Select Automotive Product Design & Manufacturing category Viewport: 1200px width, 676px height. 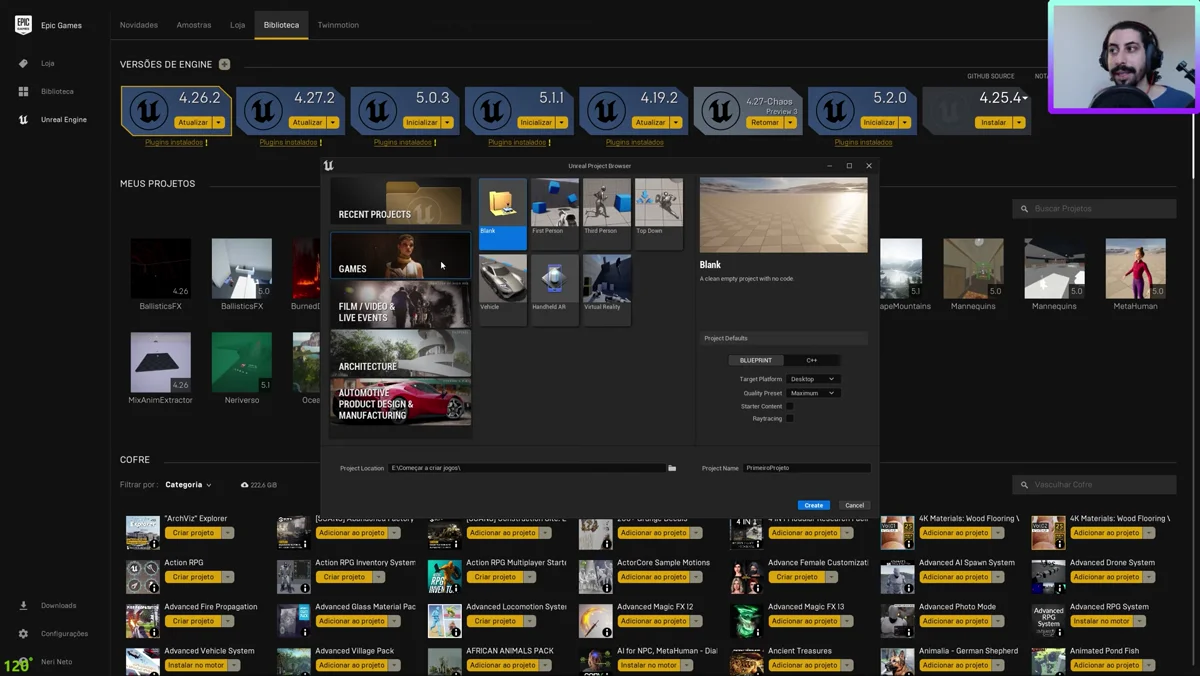point(400,402)
